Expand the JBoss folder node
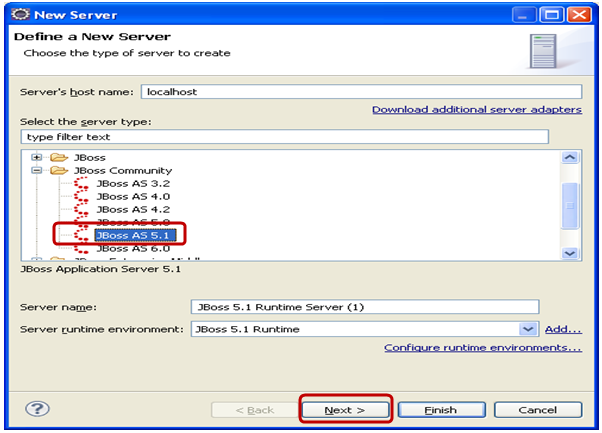The height and width of the screenshot is (433, 602). [36, 157]
